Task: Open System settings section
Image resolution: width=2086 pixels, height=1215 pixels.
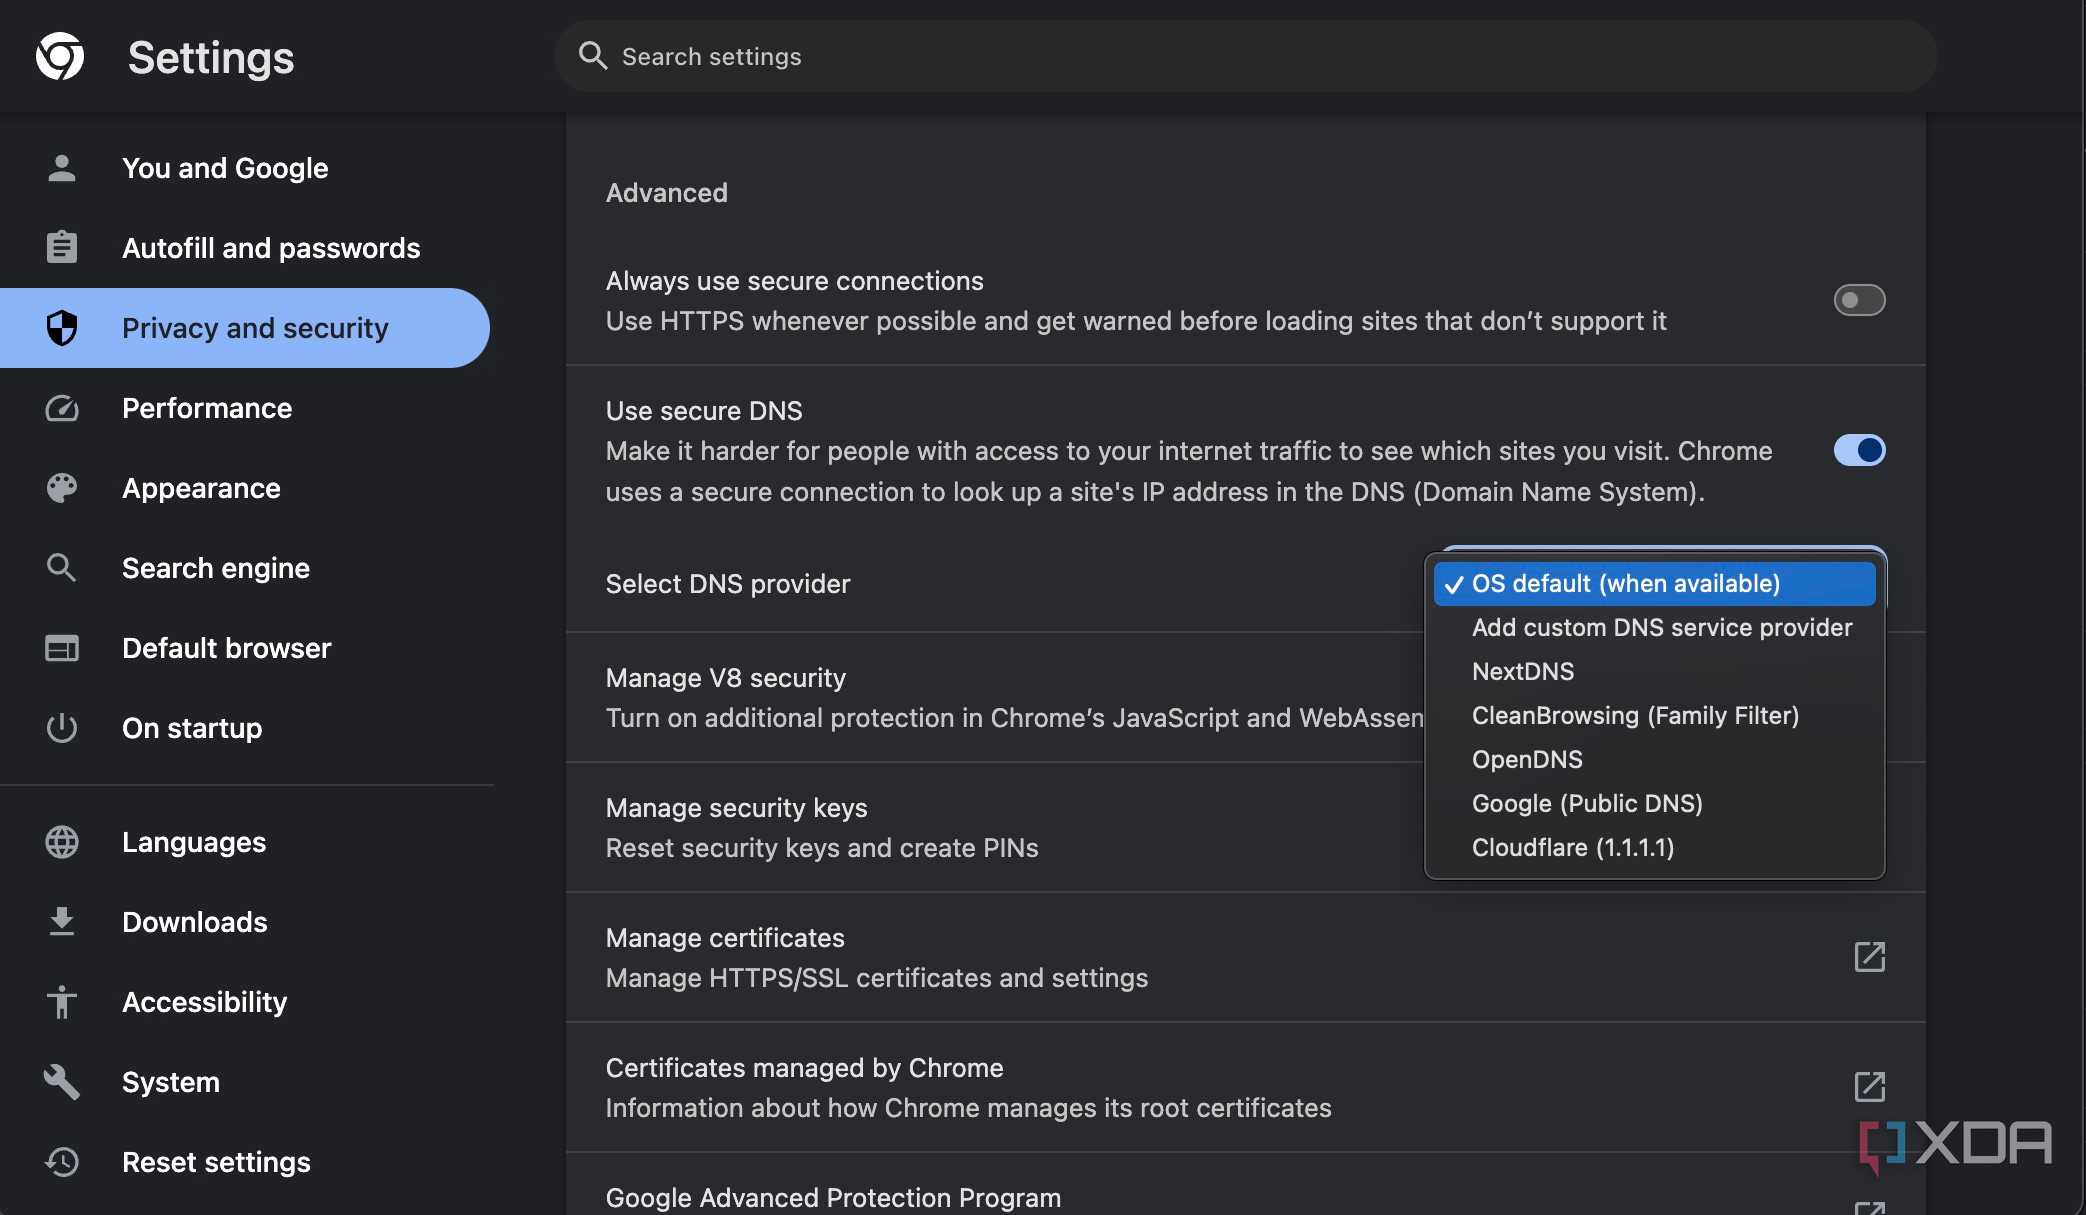Action: coord(245,1082)
